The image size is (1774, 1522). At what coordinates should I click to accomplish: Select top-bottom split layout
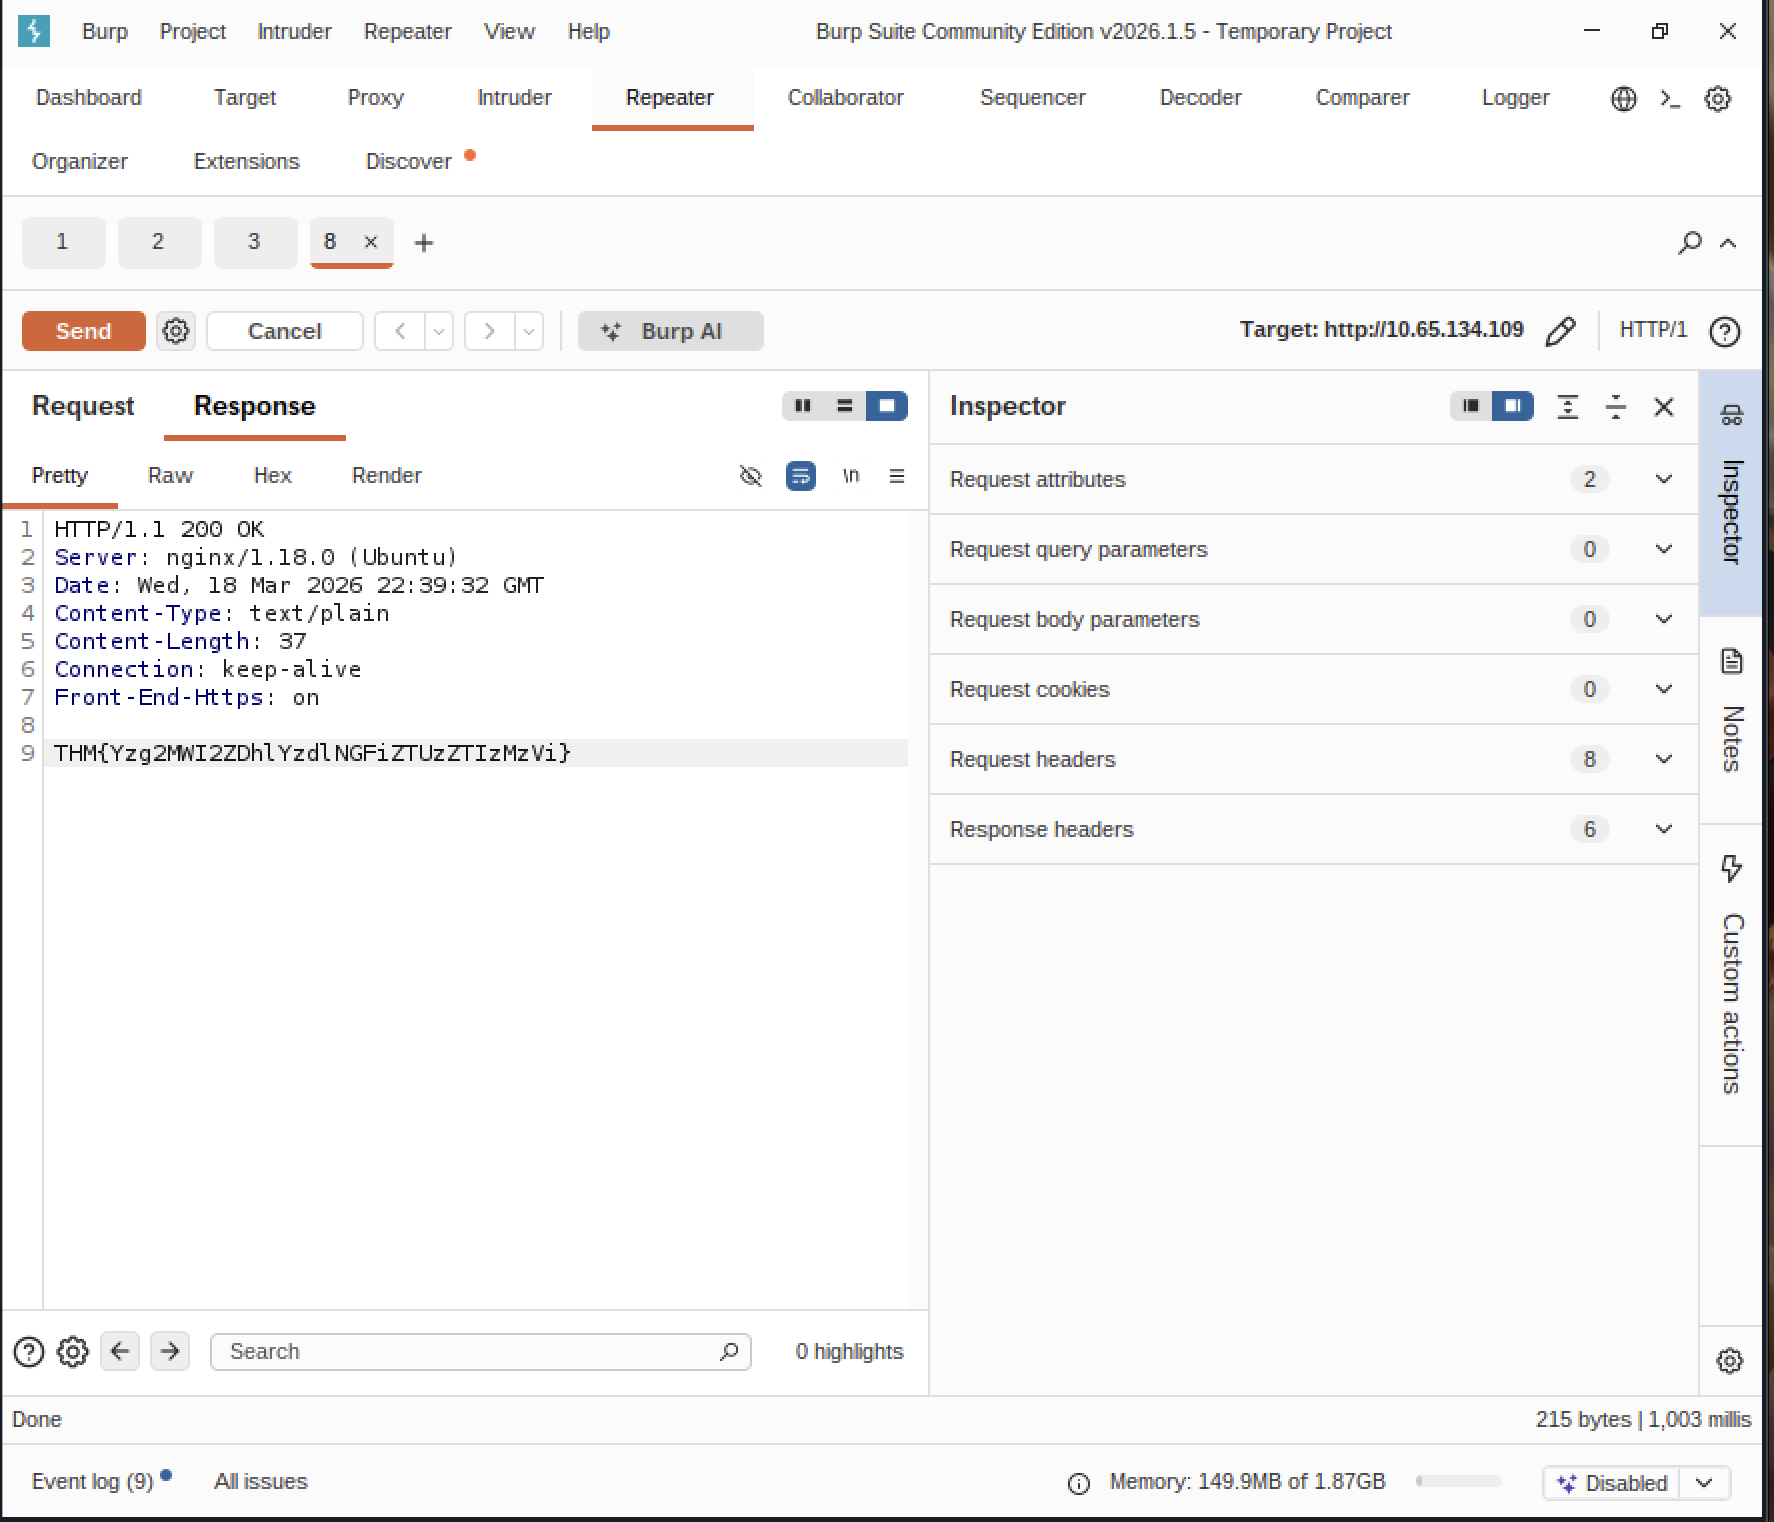(845, 406)
